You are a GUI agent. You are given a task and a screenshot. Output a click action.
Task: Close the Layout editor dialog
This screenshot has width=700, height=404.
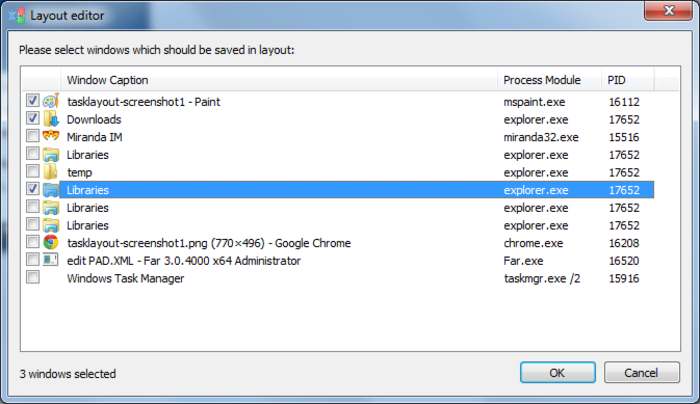pyautogui.click(x=668, y=11)
